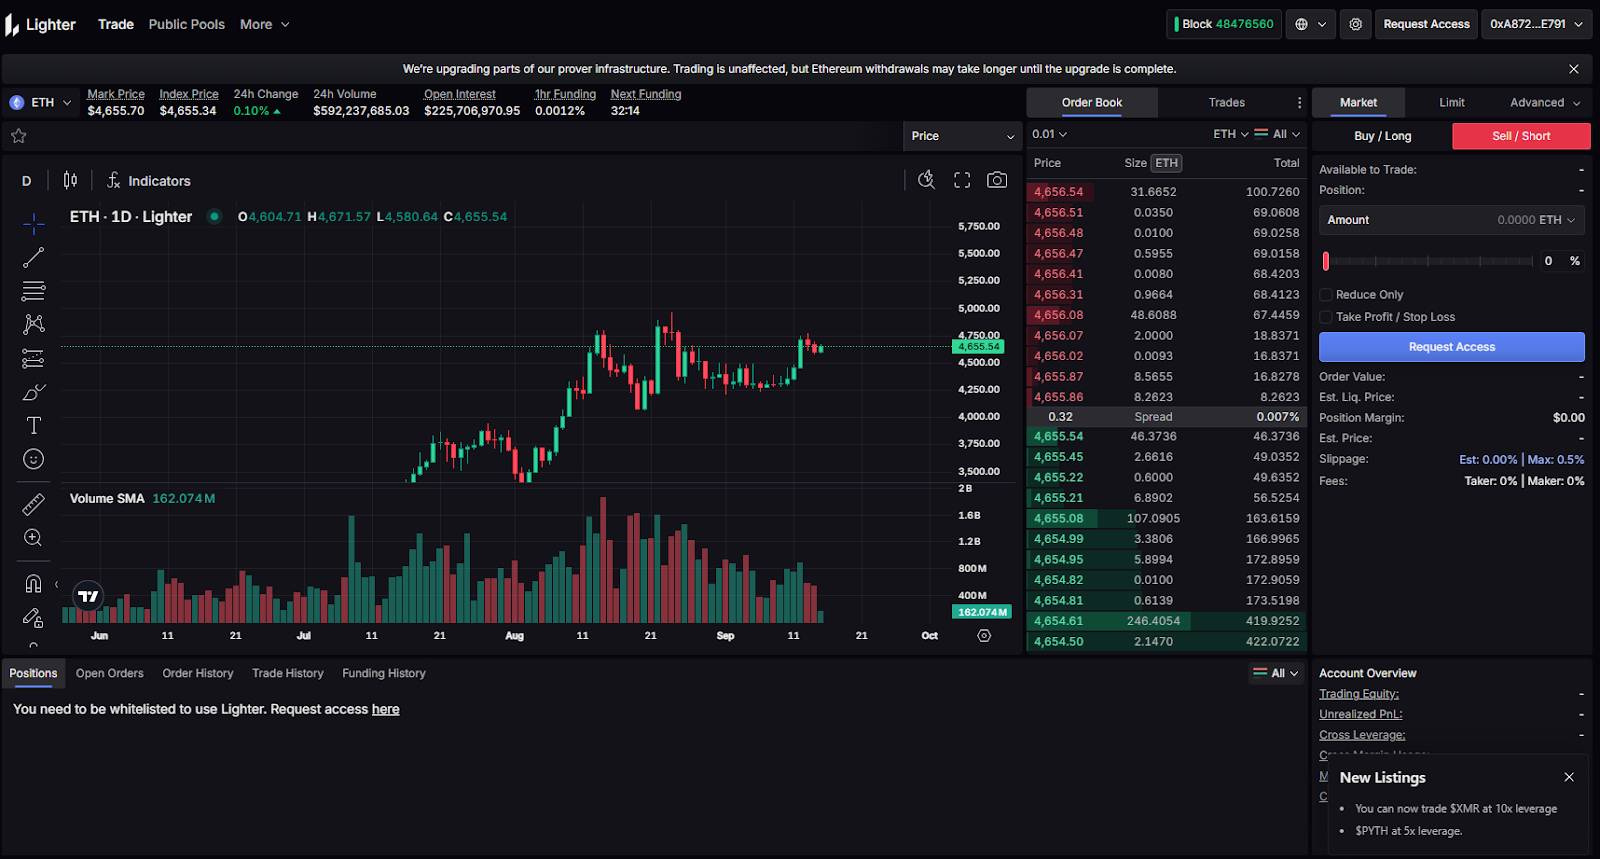The image size is (1600, 859).
Task: Toggle the lock drawing mode icon
Action: pos(33,617)
